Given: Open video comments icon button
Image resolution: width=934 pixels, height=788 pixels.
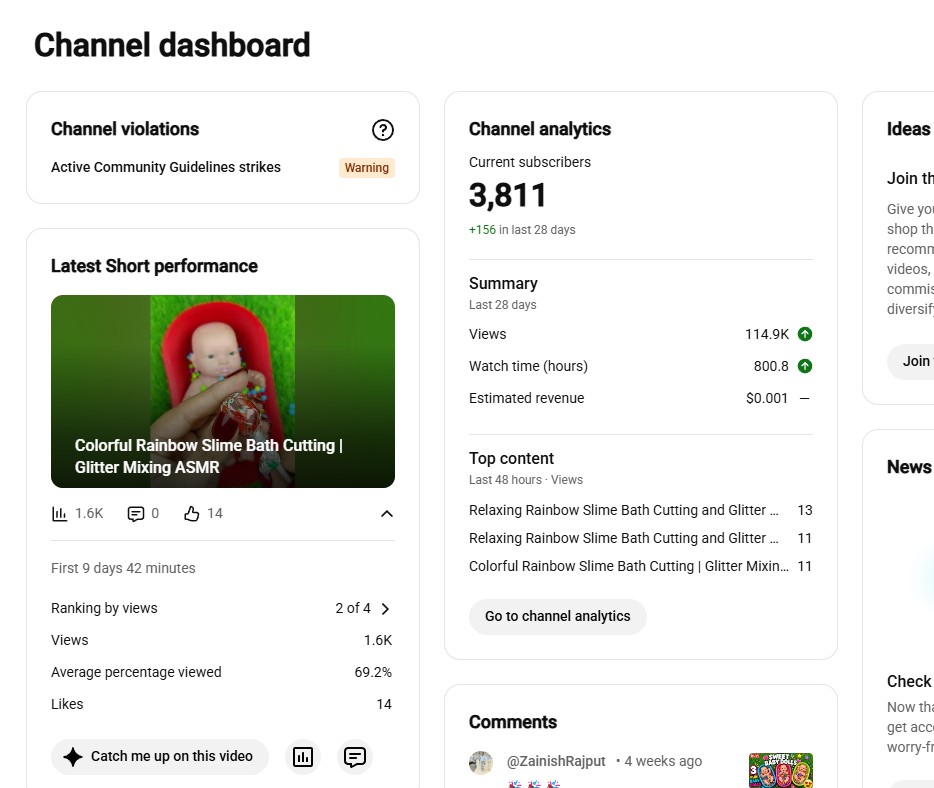Looking at the screenshot, I should pyautogui.click(x=354, y=757).
